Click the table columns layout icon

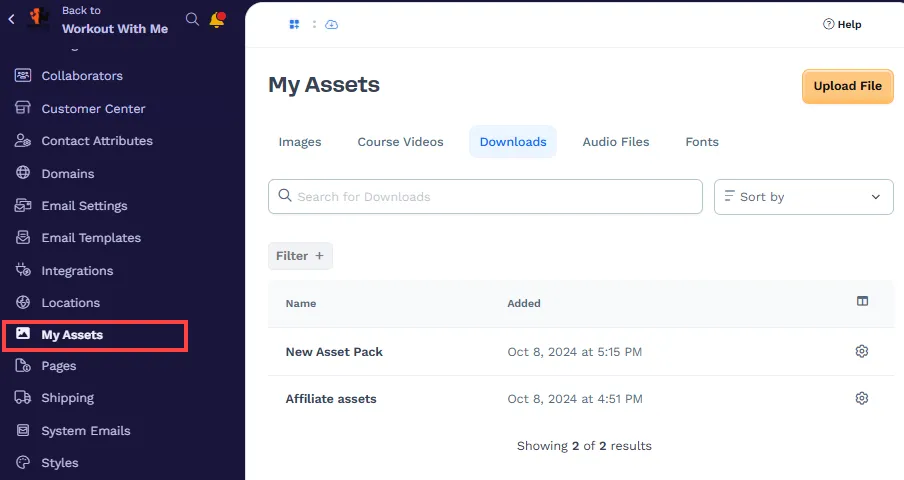[862, 302]
